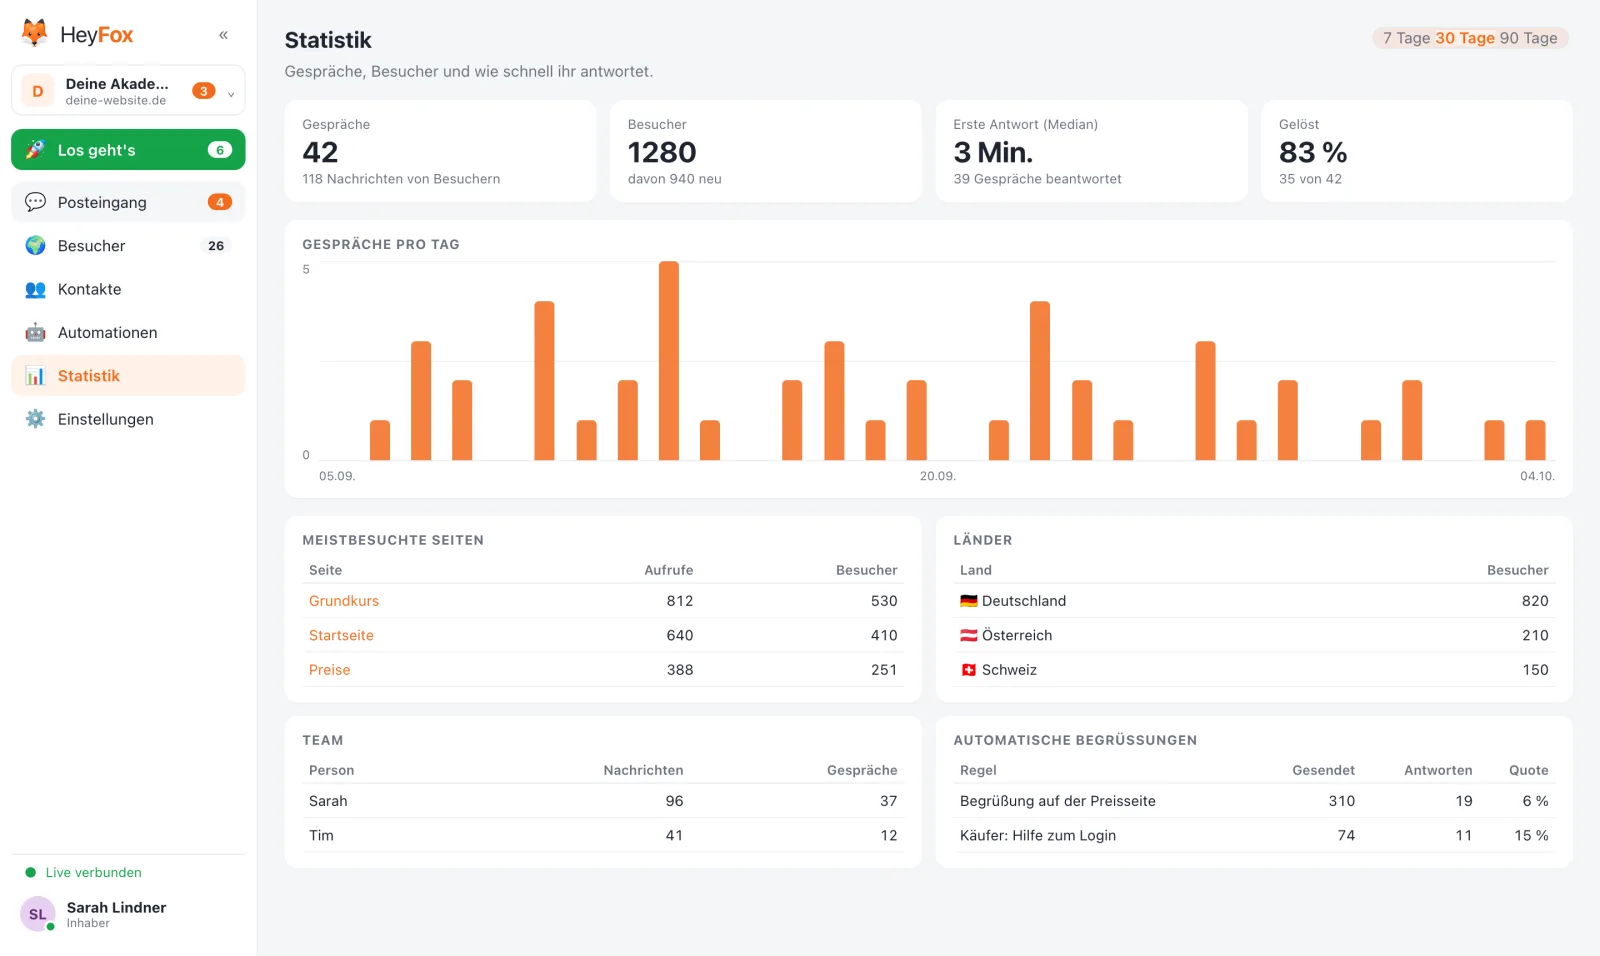Click Begrüßung auf der Preisseite rule
This screenshot has width=1600, height=956.
tap(1058, 801)
